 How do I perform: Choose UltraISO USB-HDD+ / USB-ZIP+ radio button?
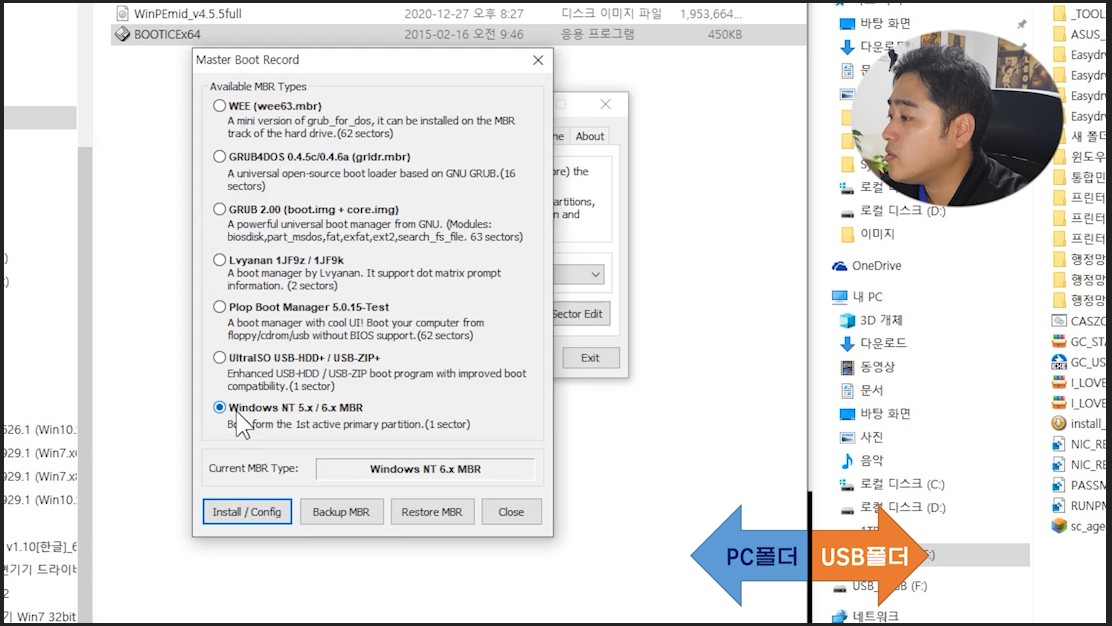coord(219,358)
